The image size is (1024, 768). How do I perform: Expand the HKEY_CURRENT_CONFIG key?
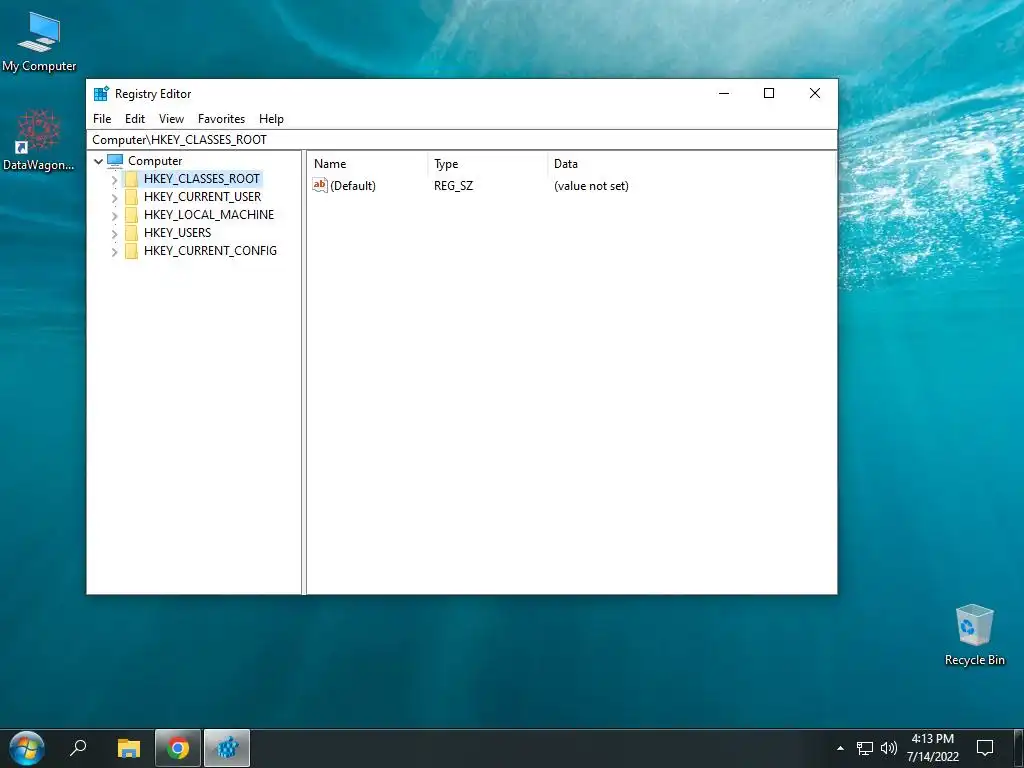tap(114, 251)
